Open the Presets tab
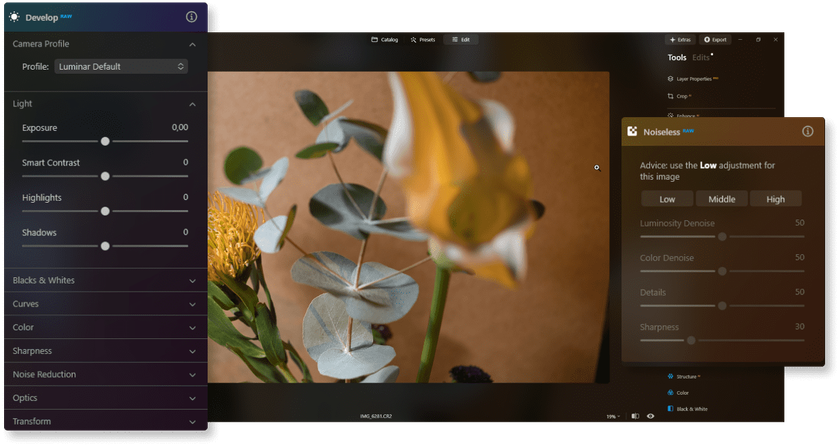The image size is (840, 446). point(423,40)
